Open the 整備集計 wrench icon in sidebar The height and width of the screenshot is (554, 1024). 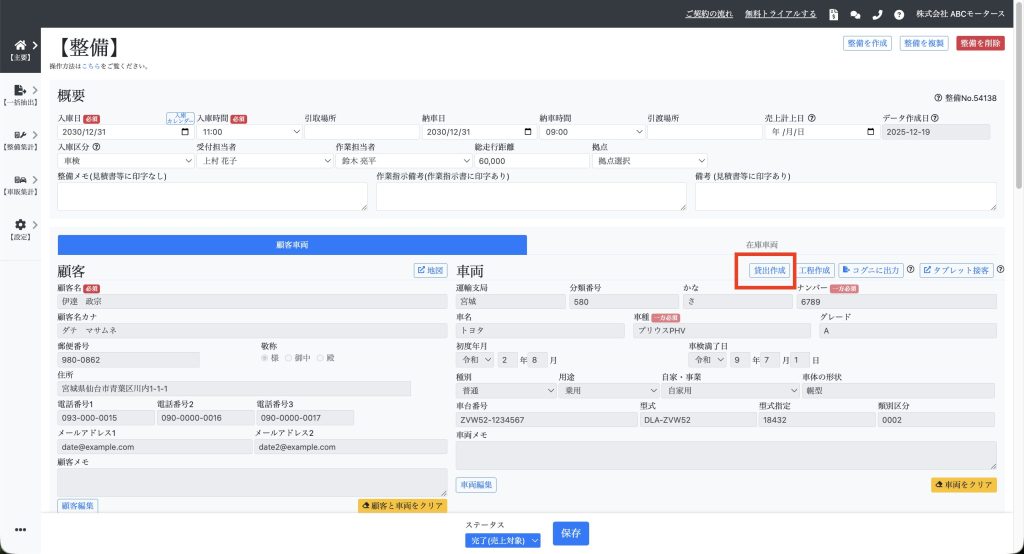[20, 134]
